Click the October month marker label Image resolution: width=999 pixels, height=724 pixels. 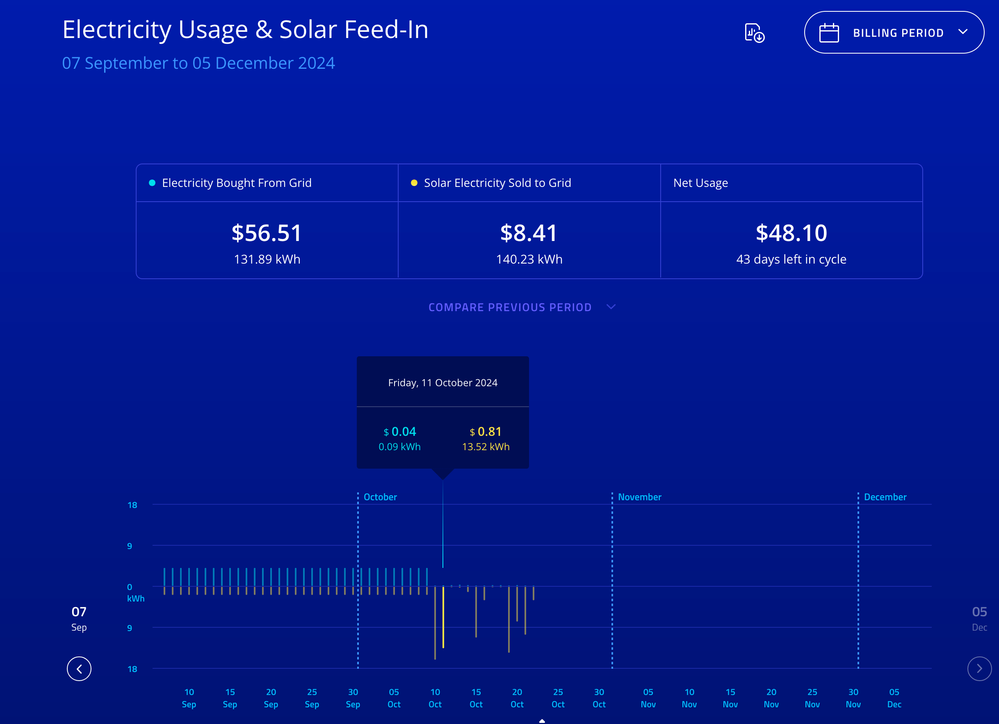coord(380,497)
